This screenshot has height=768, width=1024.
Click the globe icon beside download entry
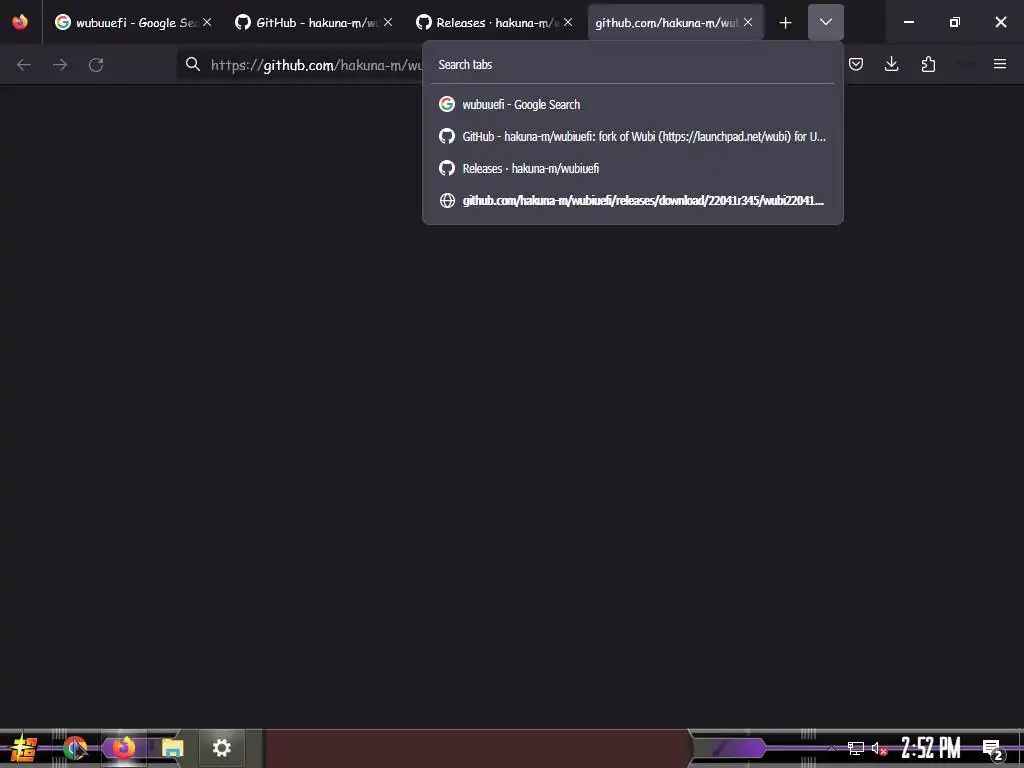[x=447, y=200]
